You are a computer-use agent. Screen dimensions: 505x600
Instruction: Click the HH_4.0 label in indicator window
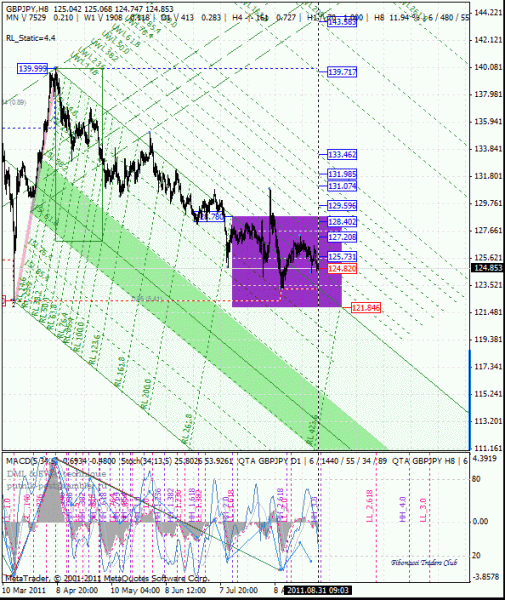403,510
